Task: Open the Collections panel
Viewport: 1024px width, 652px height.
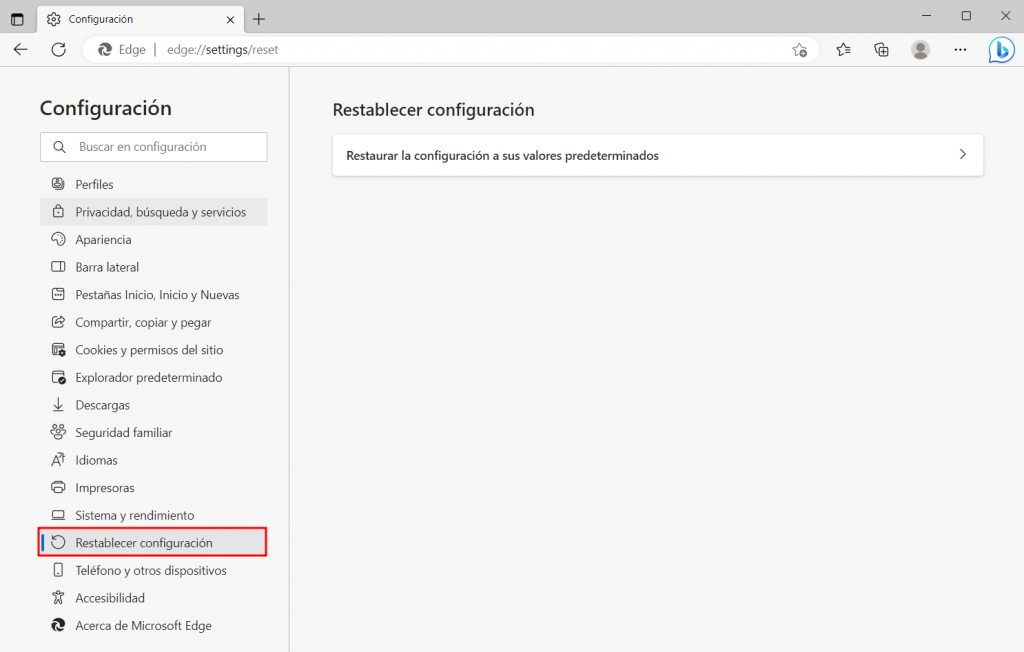Action: [x=881, y=49]
